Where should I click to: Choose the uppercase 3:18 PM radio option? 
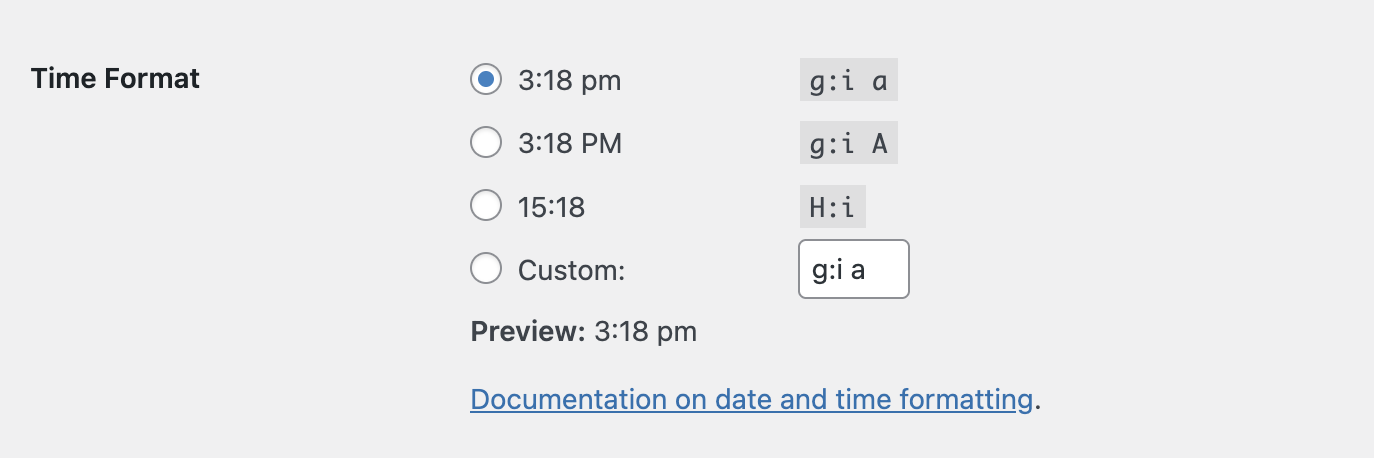(486, 144)
